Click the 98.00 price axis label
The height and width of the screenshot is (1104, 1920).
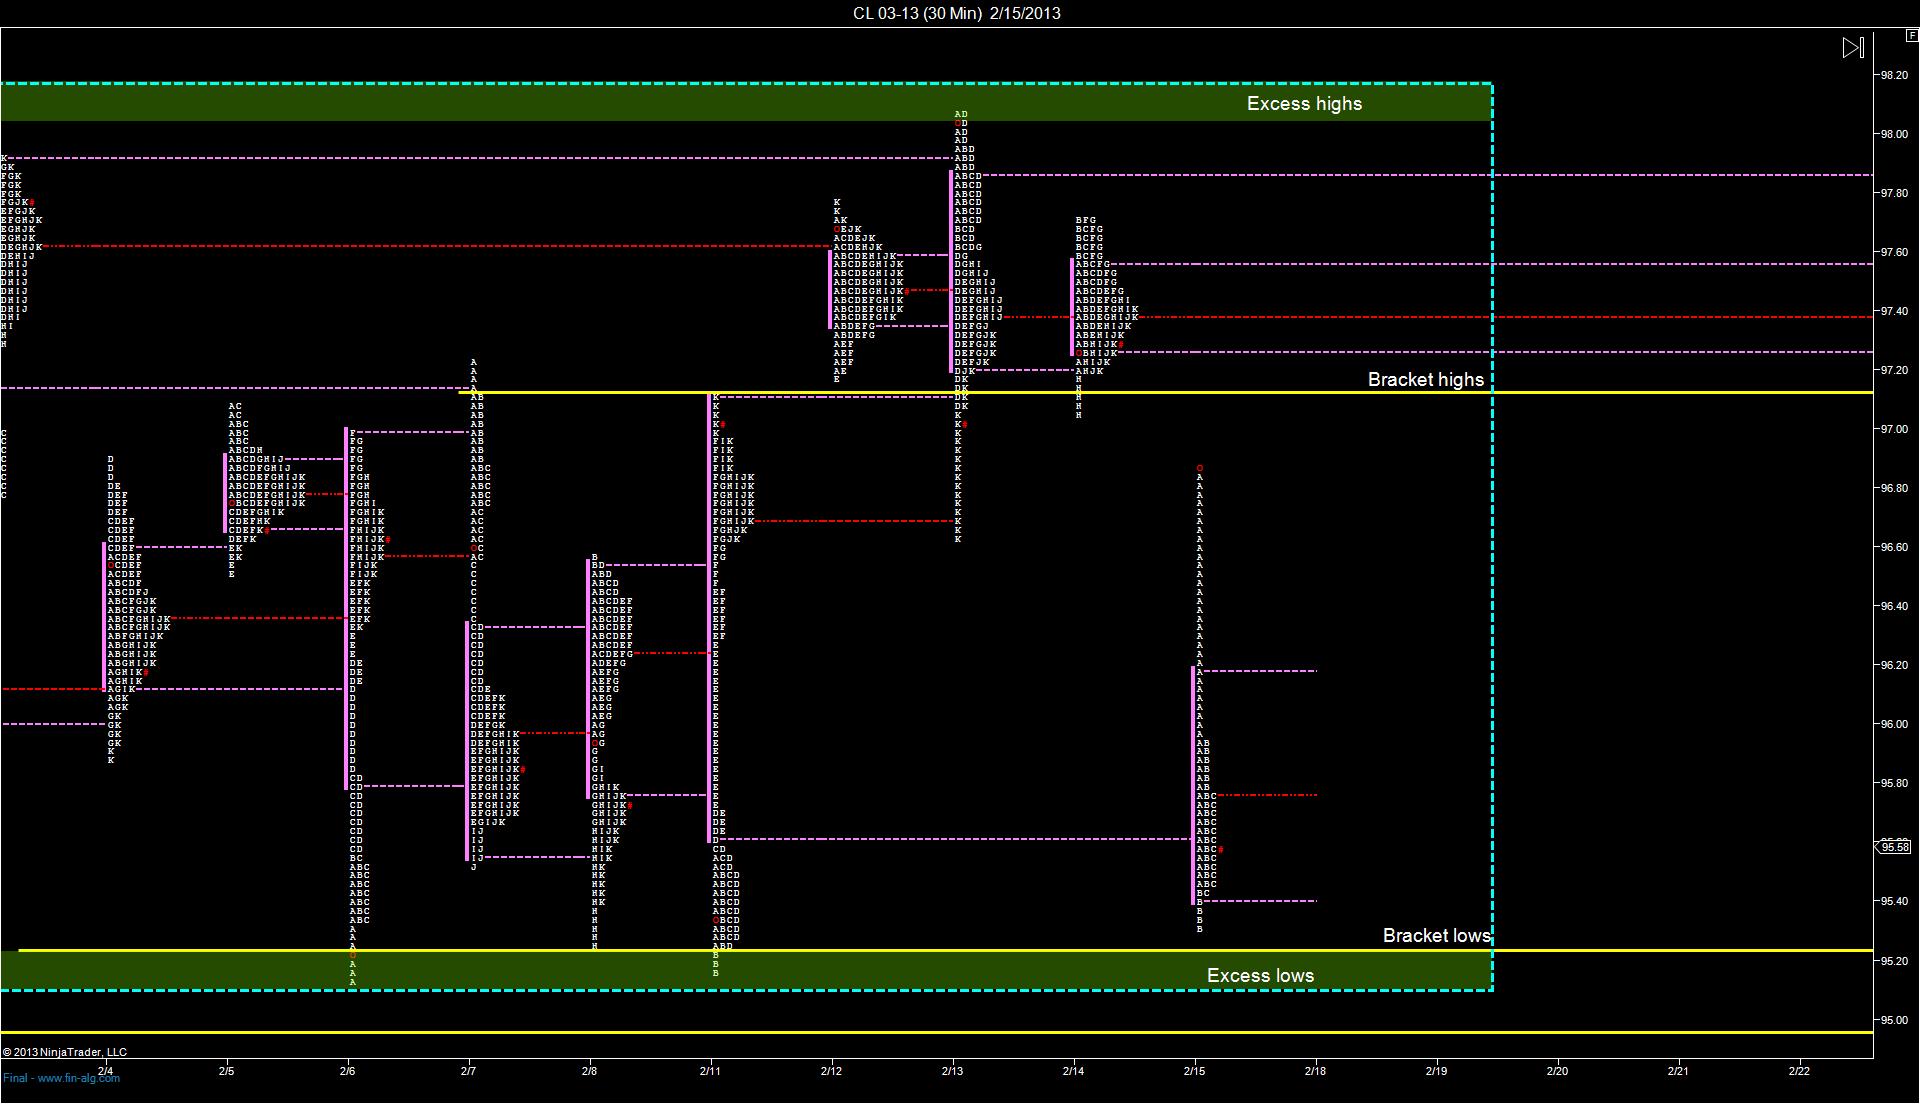[x=1894, y=134]
